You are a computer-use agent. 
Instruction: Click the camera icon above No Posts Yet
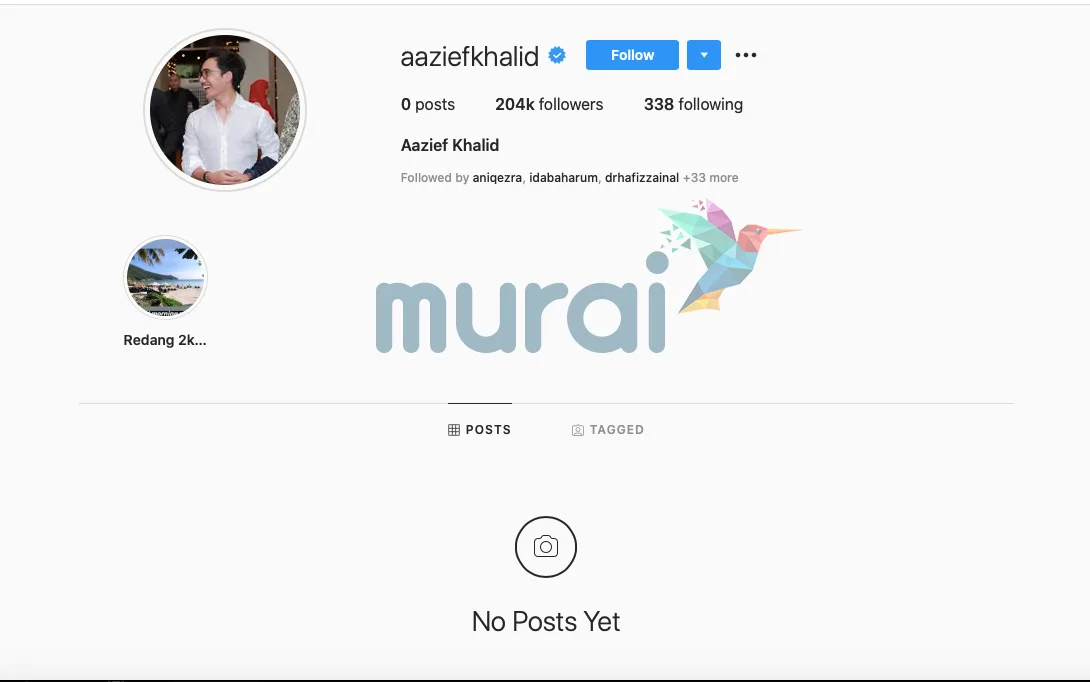click(546, 546)
